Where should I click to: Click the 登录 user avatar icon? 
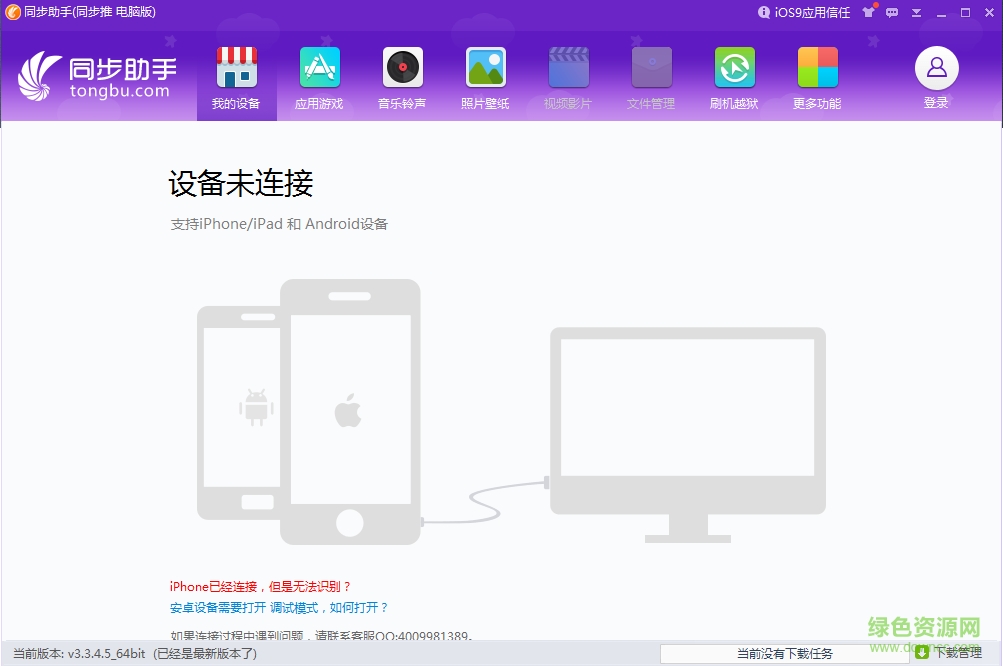936,67
